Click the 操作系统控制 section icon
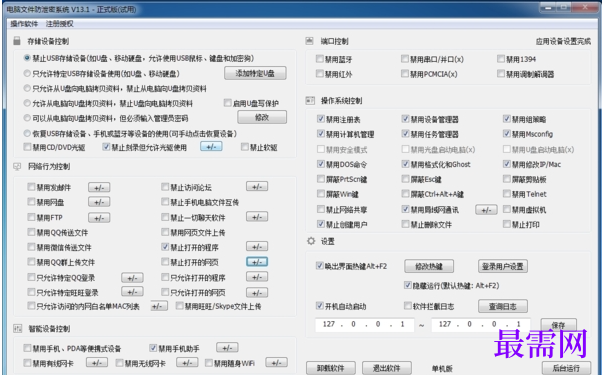606x375 pixels. (310, 101)
